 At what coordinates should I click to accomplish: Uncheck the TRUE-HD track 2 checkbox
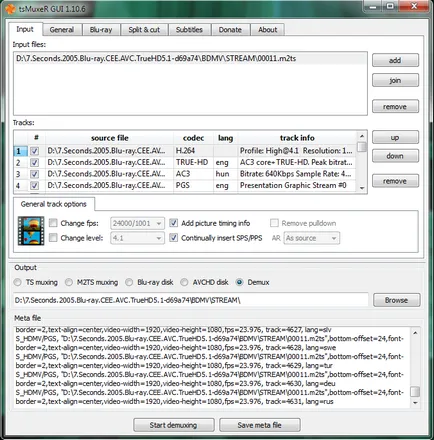pos(34,163)
